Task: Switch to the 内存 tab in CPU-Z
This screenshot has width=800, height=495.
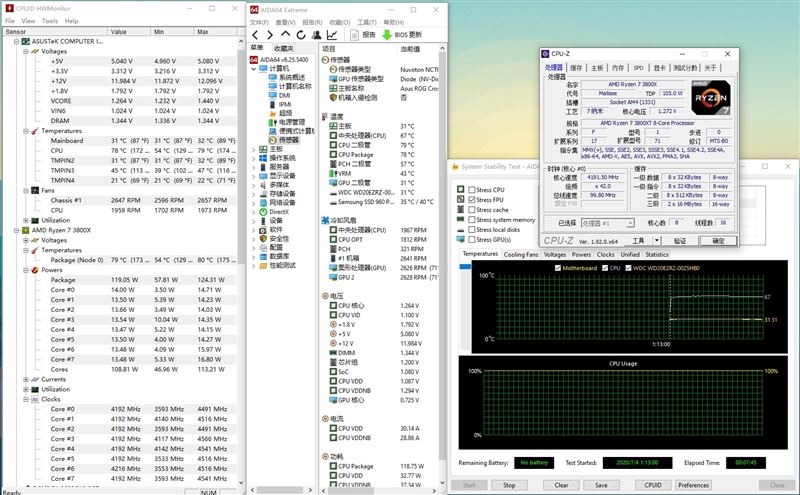Action: (618, 67)
